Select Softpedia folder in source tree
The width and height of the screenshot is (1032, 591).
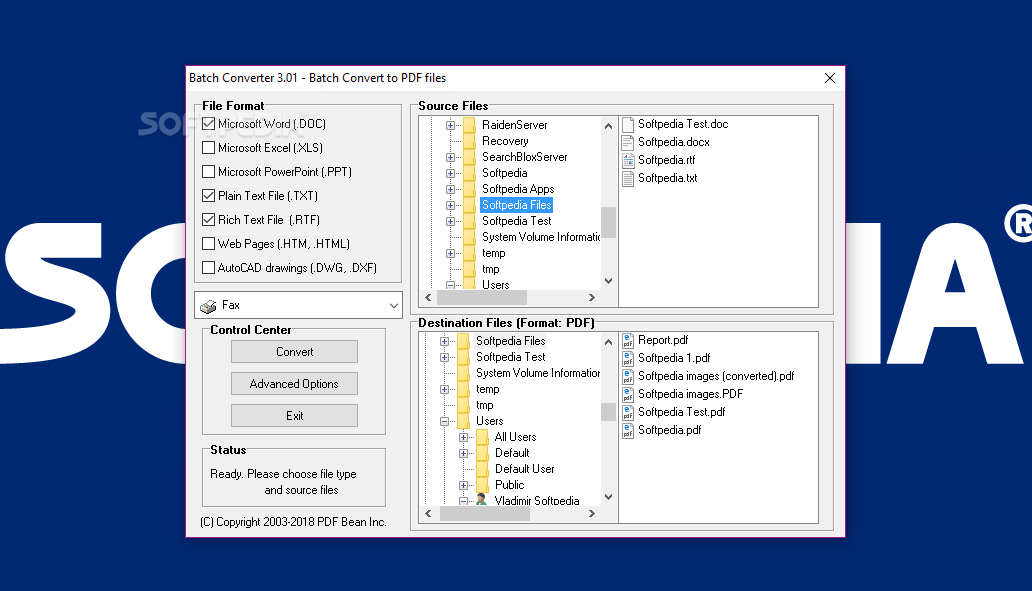pos(505,173)
